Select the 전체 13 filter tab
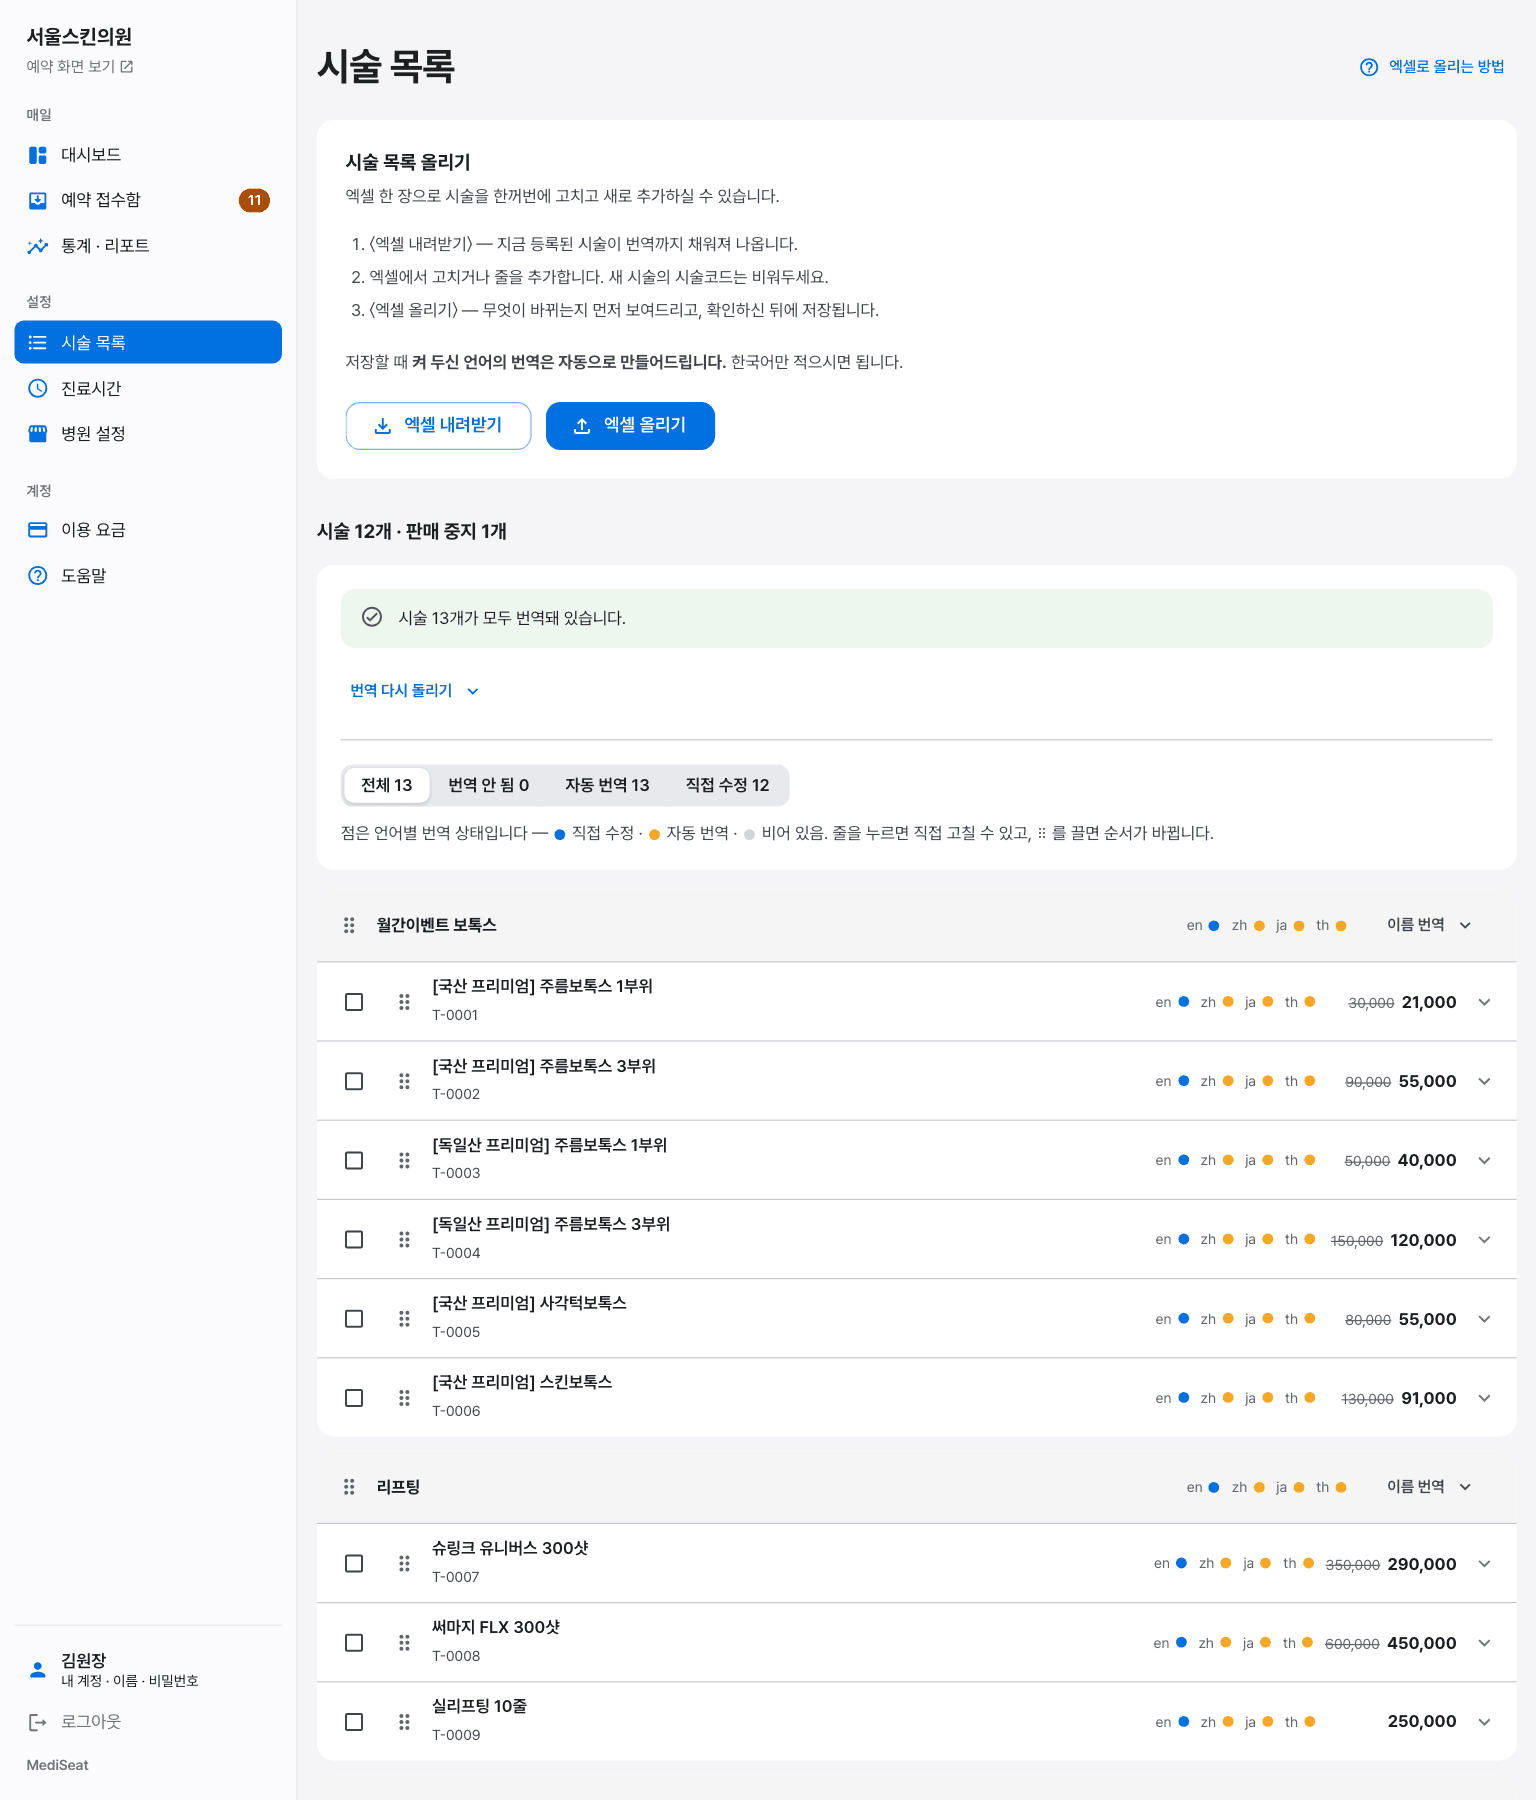This screenshot has width=1536, height=1800. [x=387, y=785]
